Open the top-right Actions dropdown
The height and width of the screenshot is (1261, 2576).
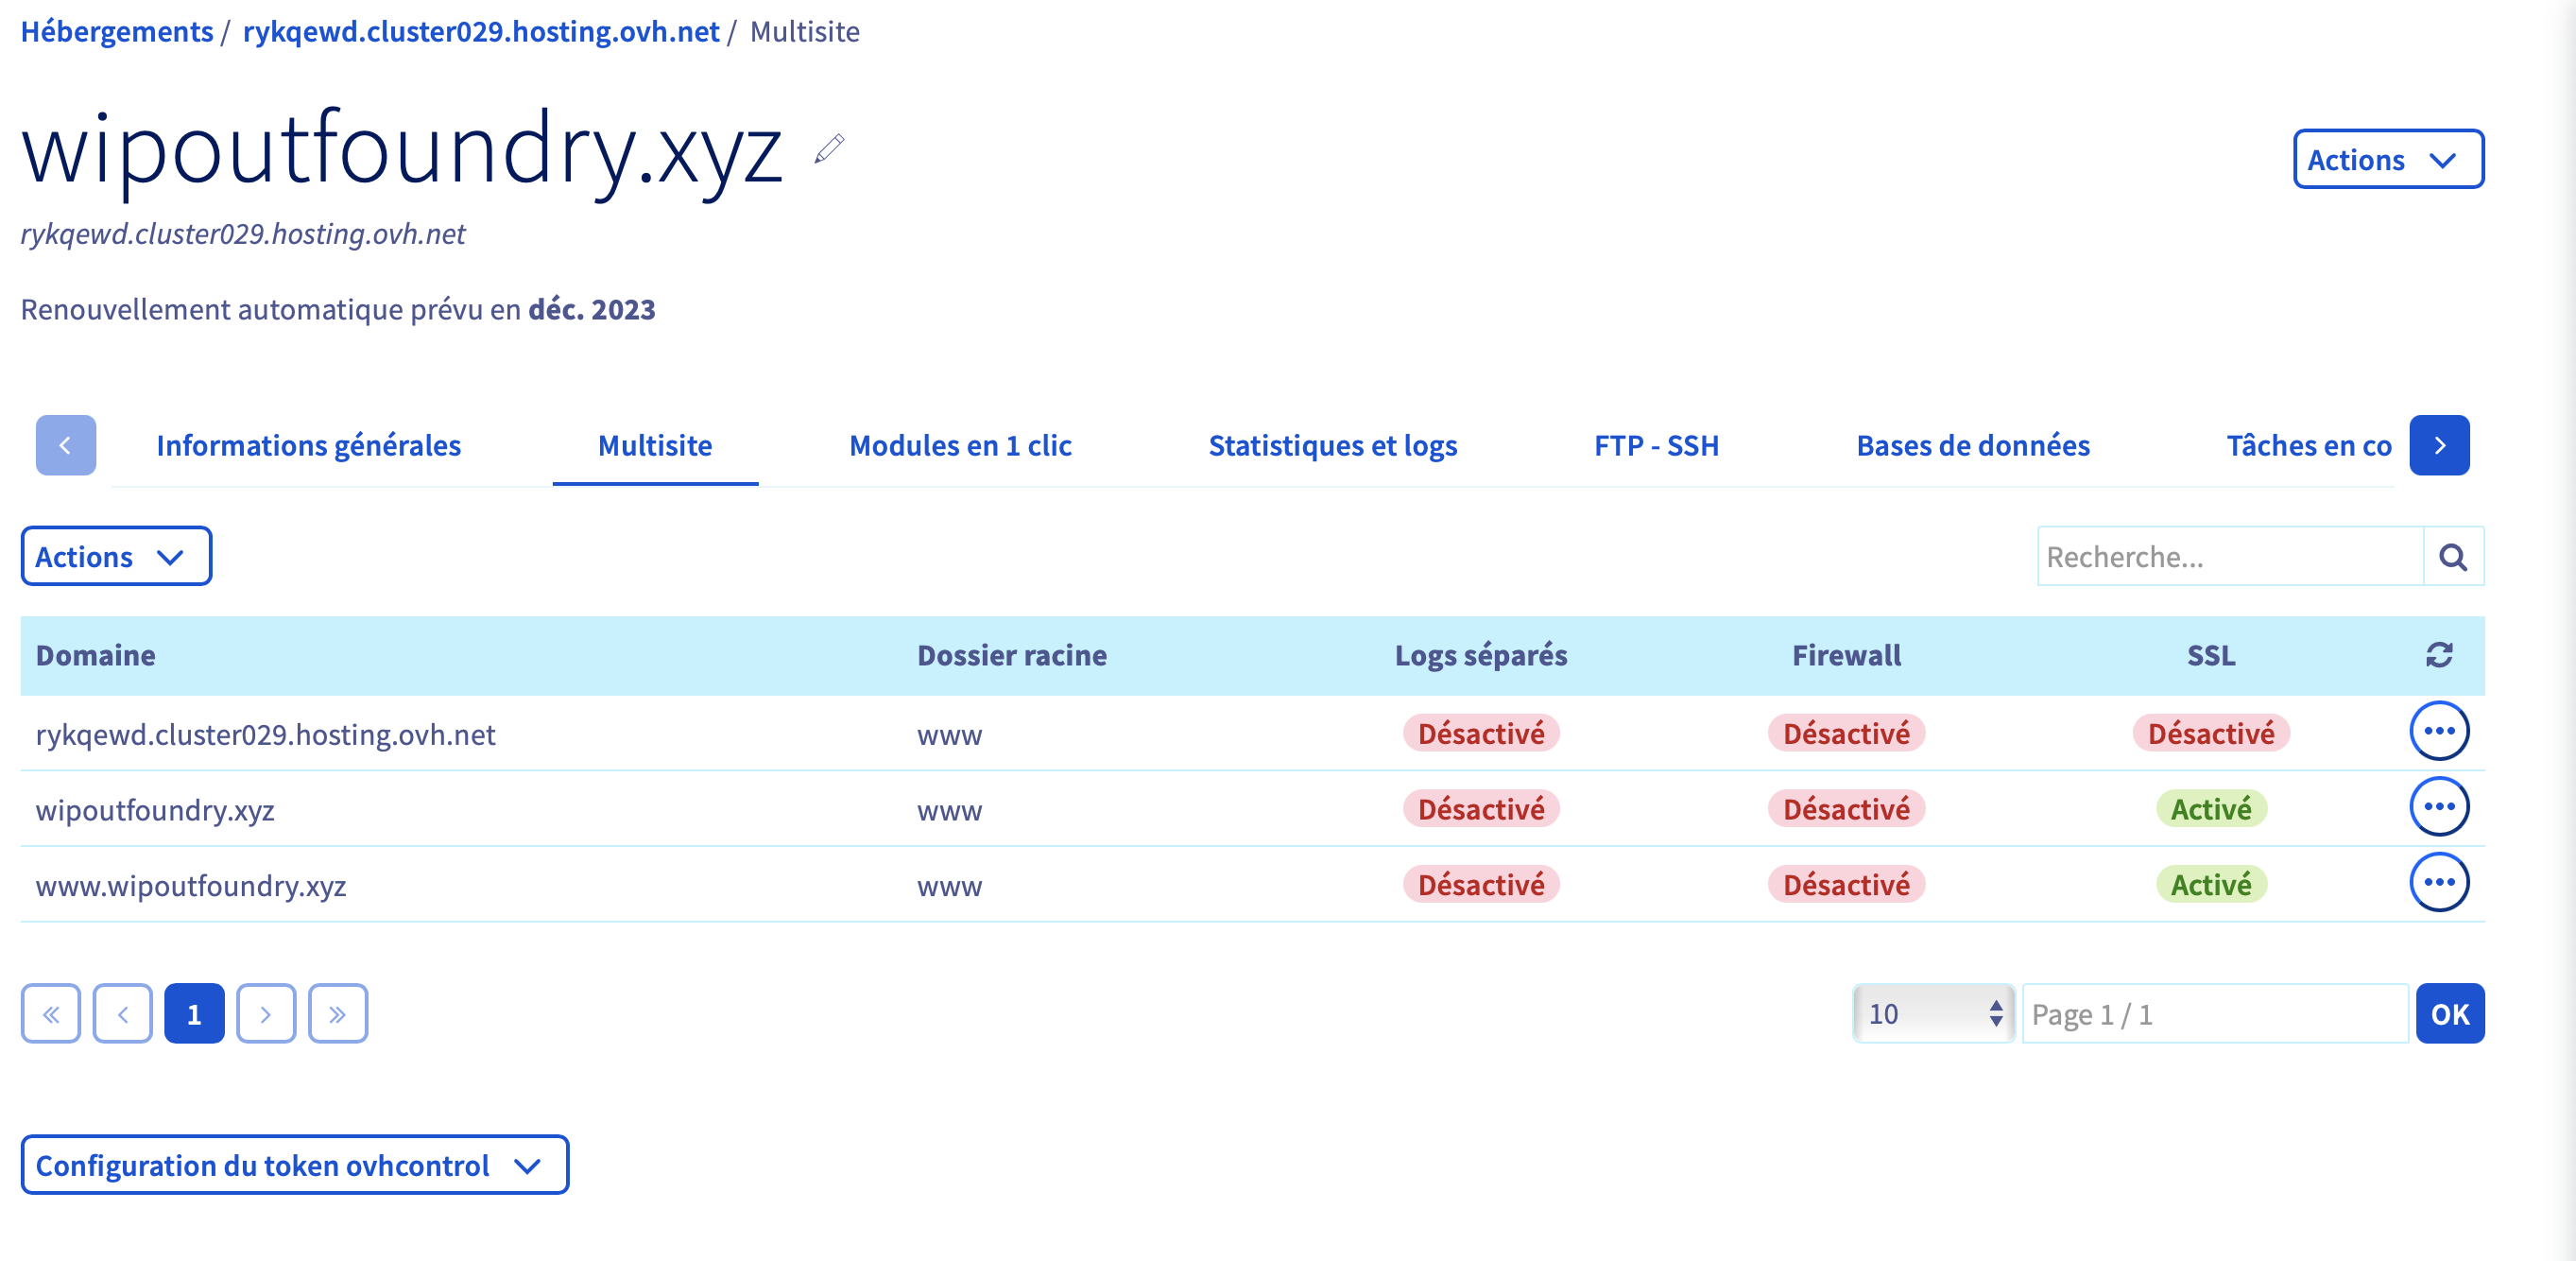click(2387, 159)
